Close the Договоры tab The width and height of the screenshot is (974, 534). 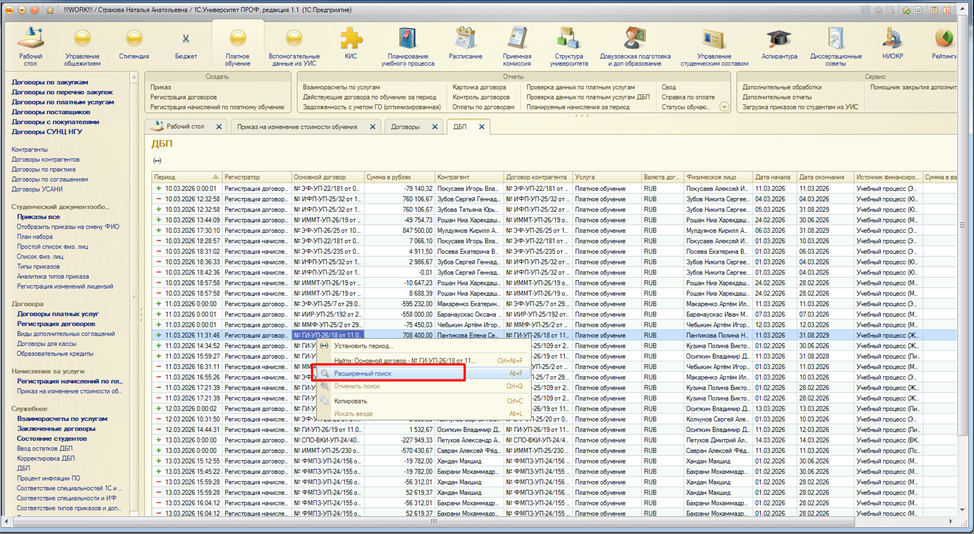click(x=436, y=127)
